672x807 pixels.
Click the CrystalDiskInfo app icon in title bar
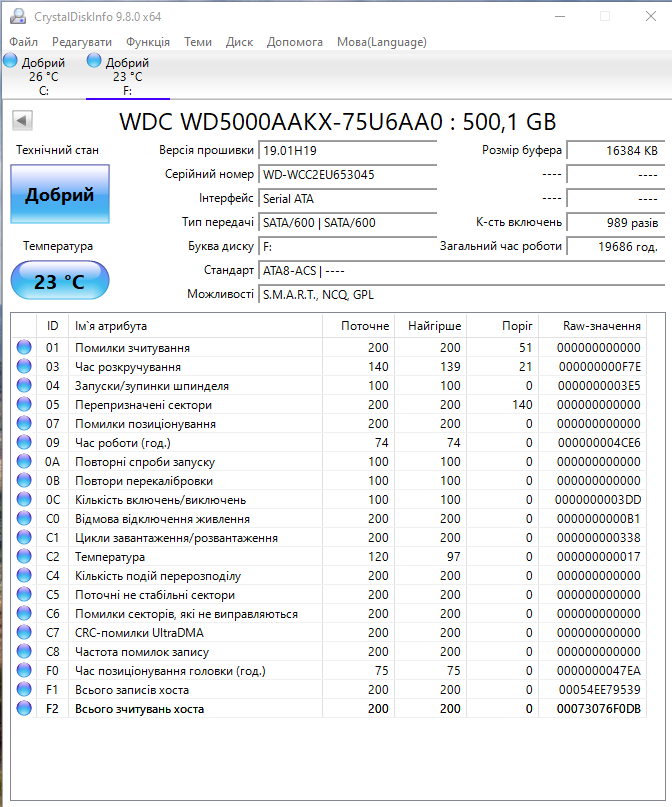(17, 16)
